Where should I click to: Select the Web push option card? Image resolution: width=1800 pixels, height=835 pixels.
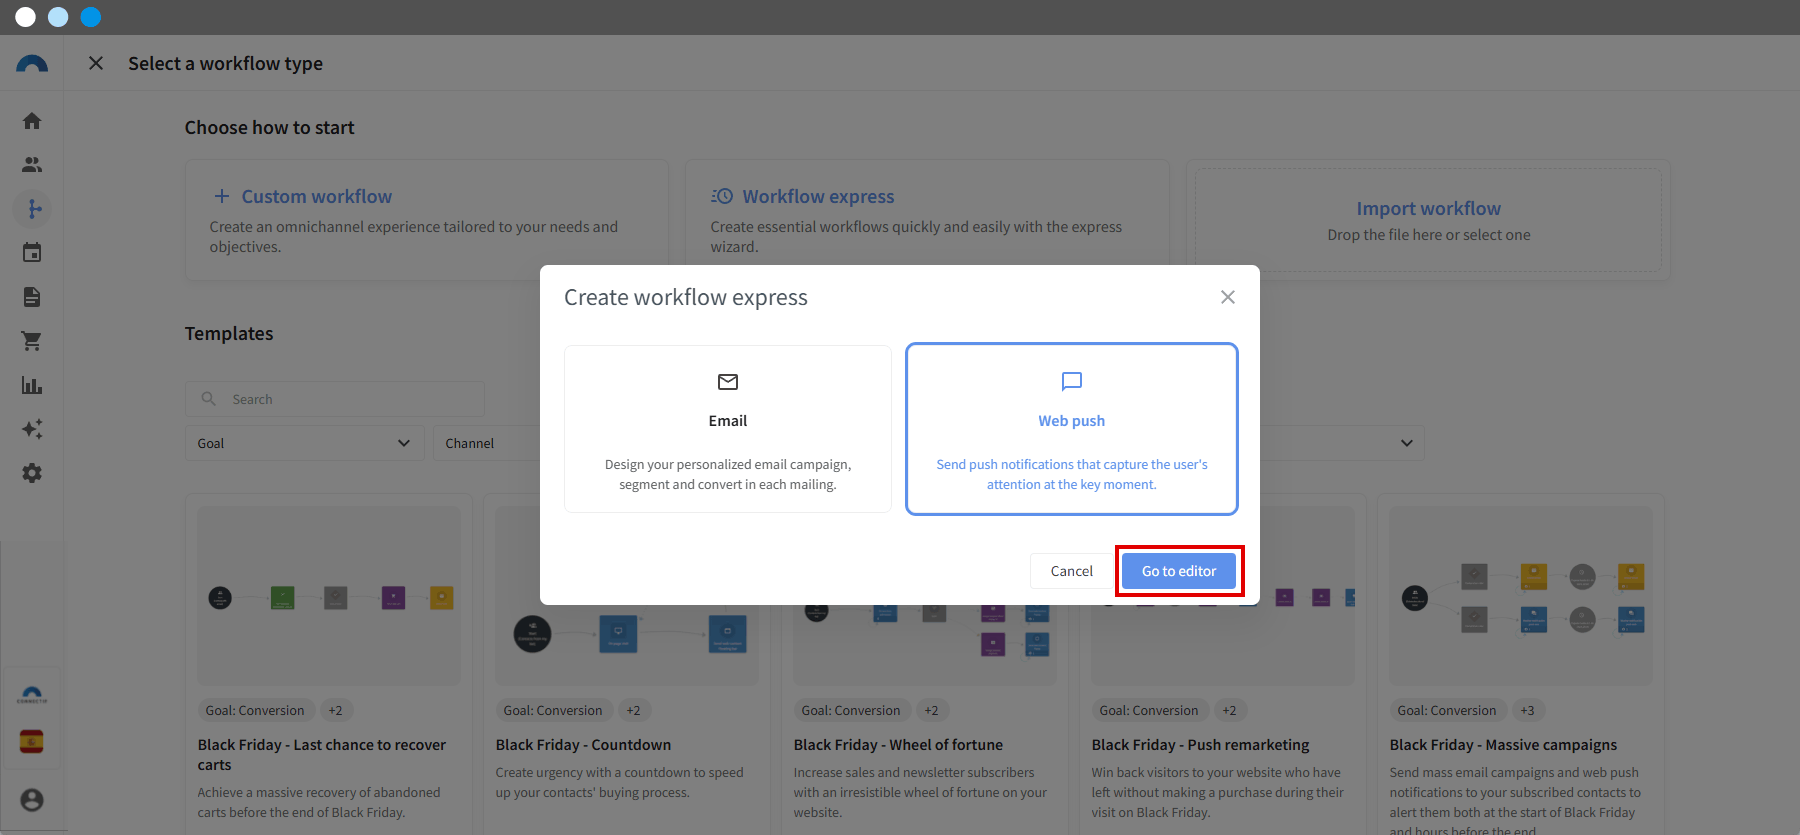point(1072,429)
